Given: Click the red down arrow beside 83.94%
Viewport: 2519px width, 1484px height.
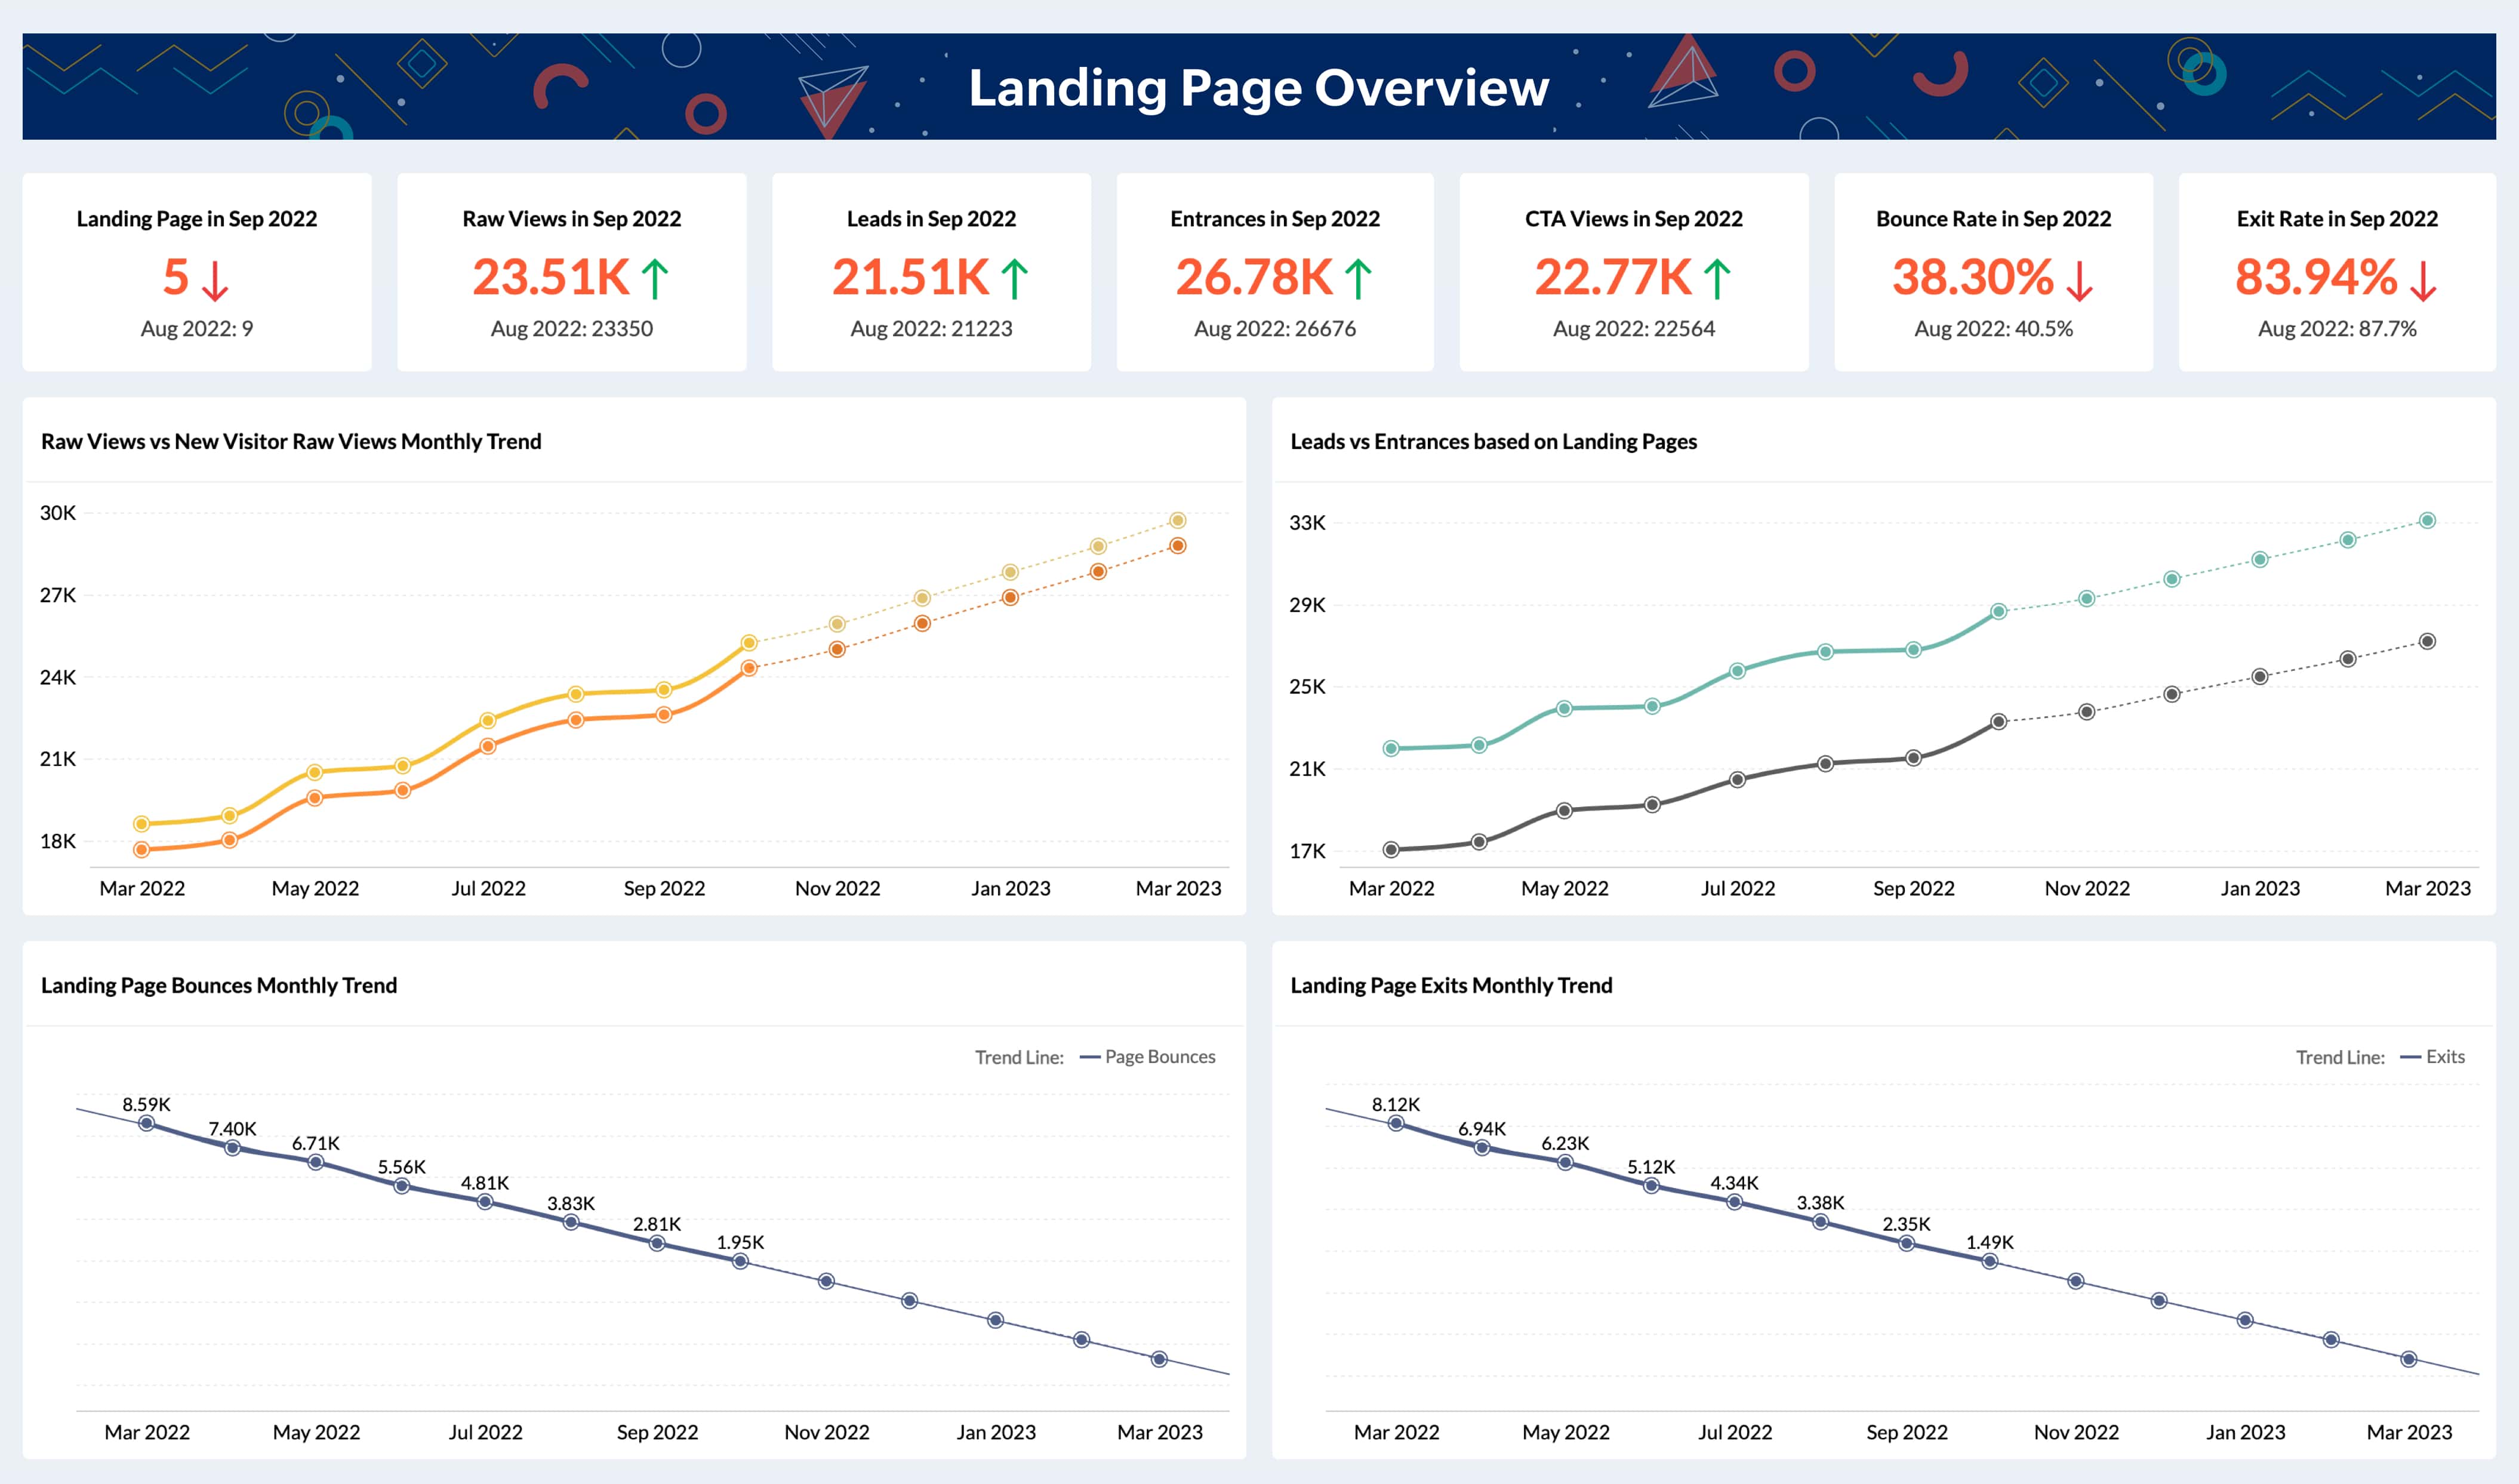Looking at the screenshot, I should point(2423,281).
